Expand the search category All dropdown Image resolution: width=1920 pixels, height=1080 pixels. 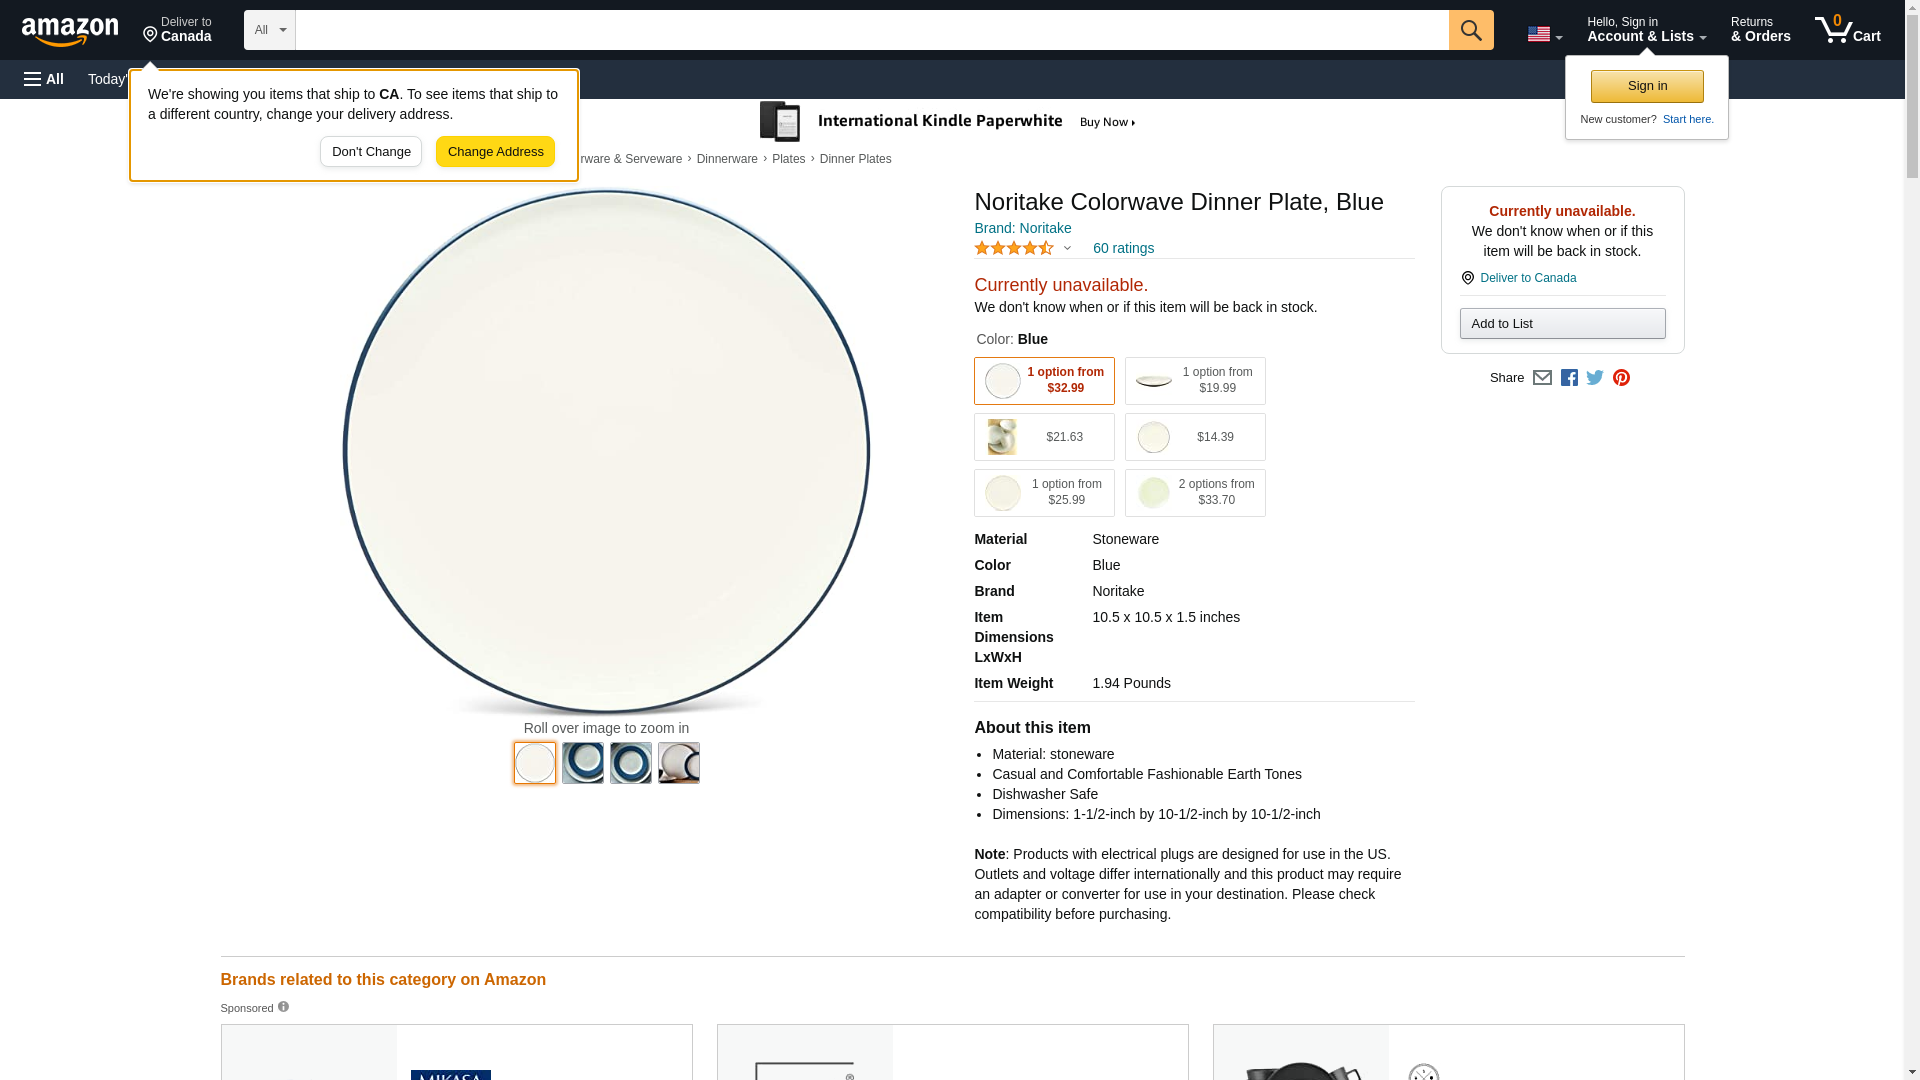(270, 30)
